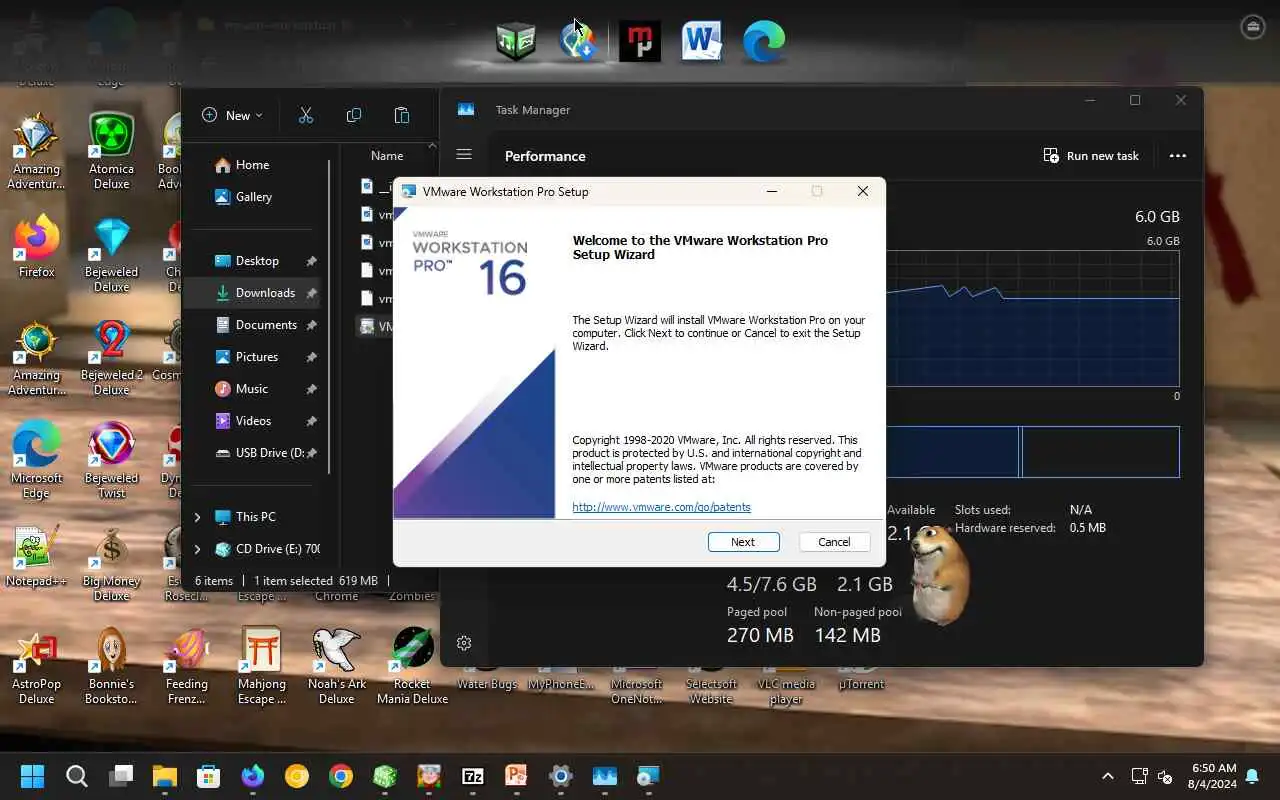The height and width of the screenshot is (800, 1280).
Task: Toggle the Task Manager hamburger navigation menu
Action: click(x=464, y=155)
